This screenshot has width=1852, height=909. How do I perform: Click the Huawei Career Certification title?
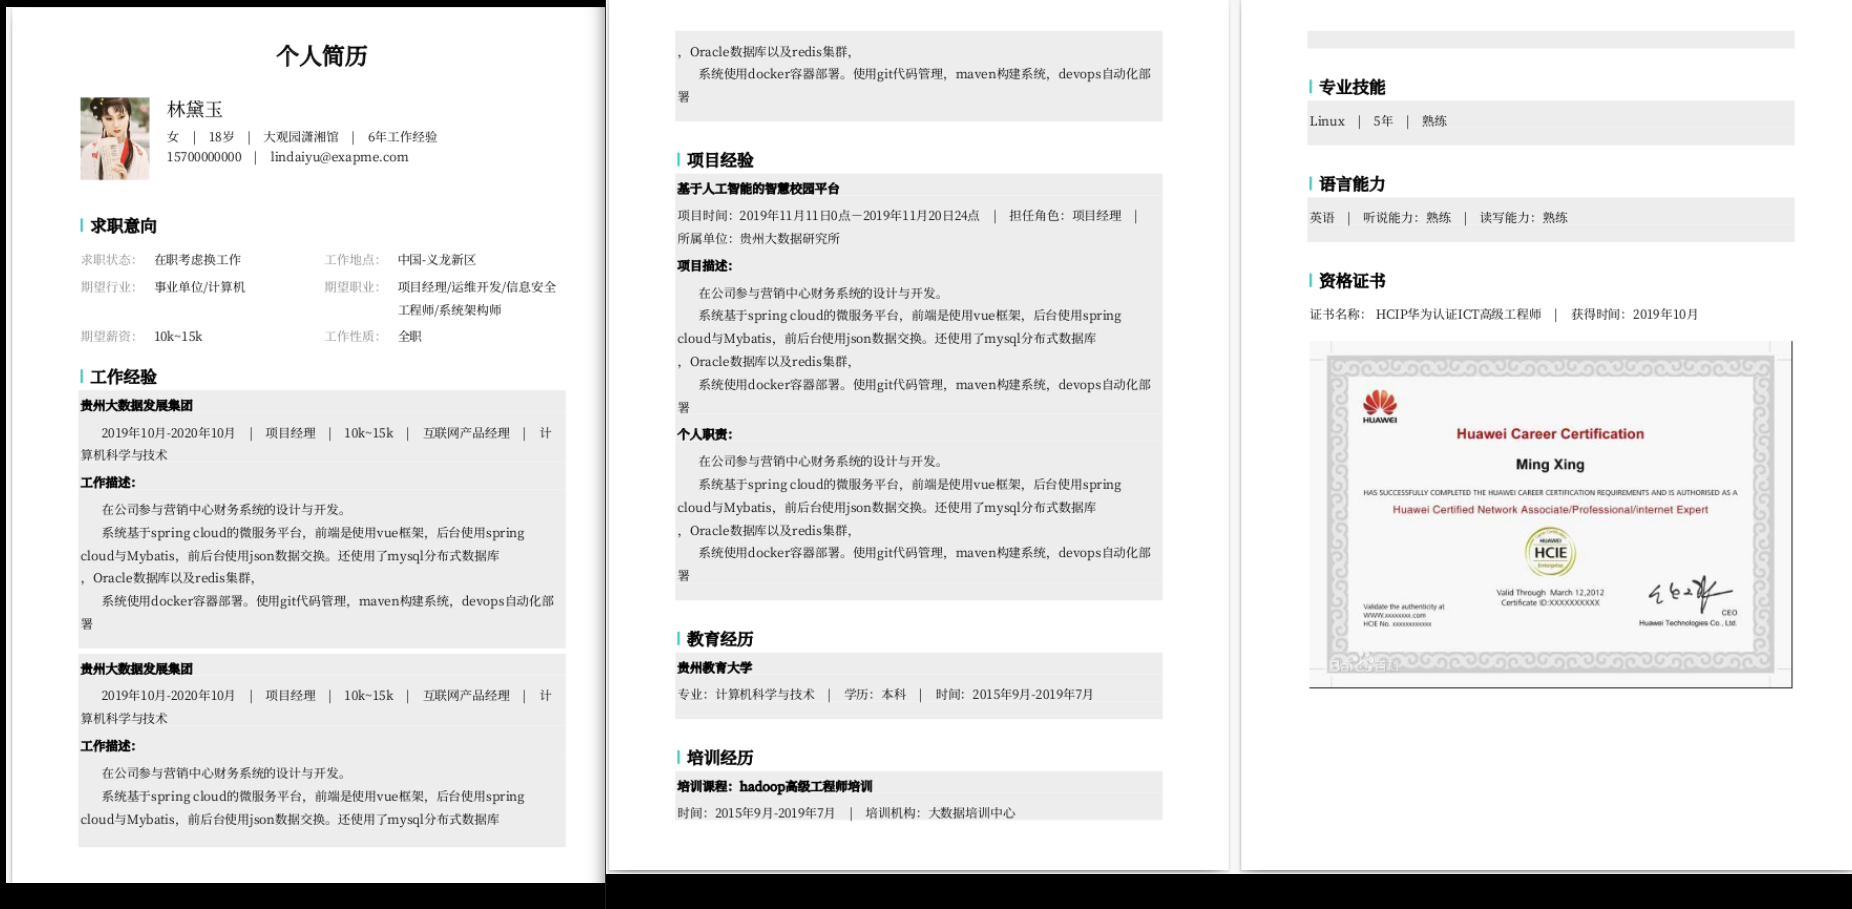coord(1550,434)
